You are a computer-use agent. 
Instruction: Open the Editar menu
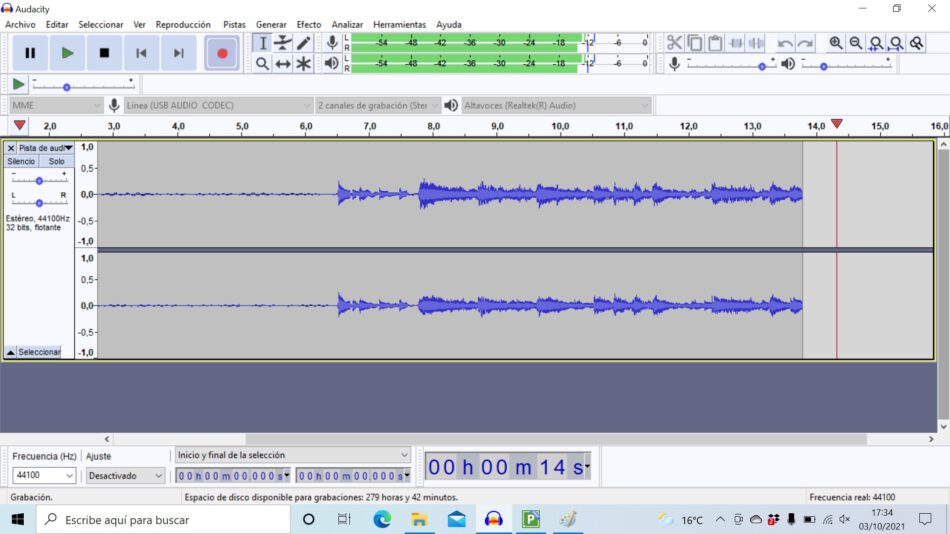pyautogui.click(x=57, y=24)
